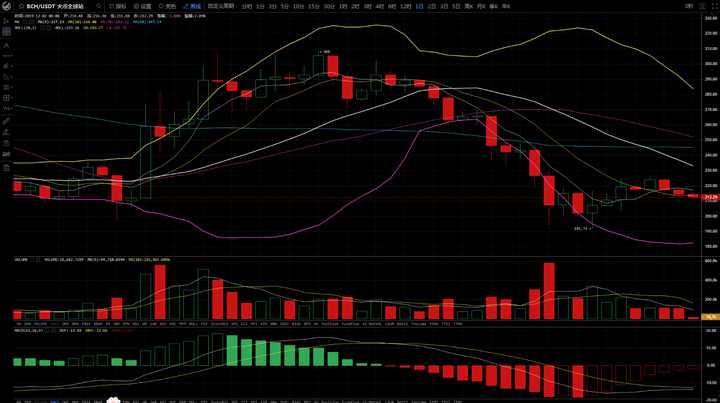
Task: Open the 自定义周期 custom period dropdown
Action: (223, 6)
